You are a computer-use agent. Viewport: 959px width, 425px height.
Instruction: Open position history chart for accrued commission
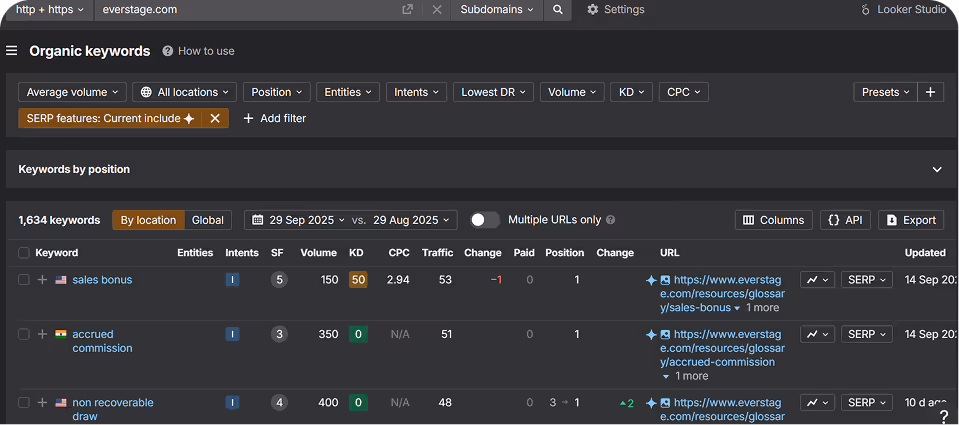pos(817,334)
